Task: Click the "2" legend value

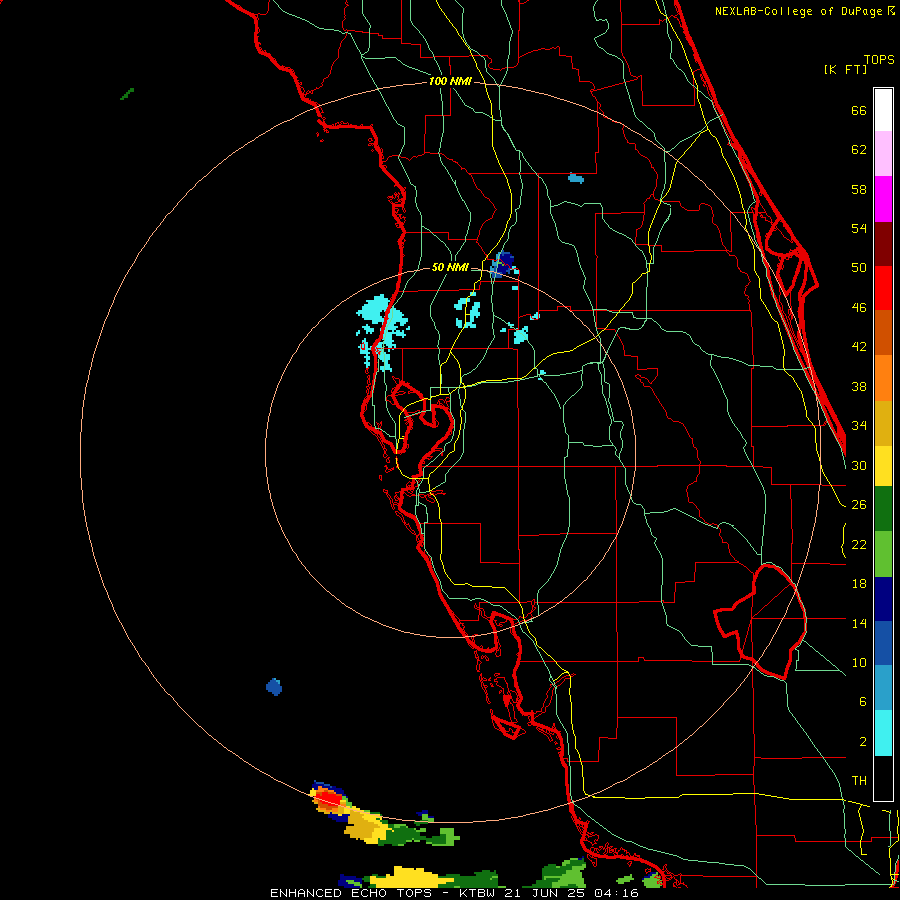Action: point(862,742)
